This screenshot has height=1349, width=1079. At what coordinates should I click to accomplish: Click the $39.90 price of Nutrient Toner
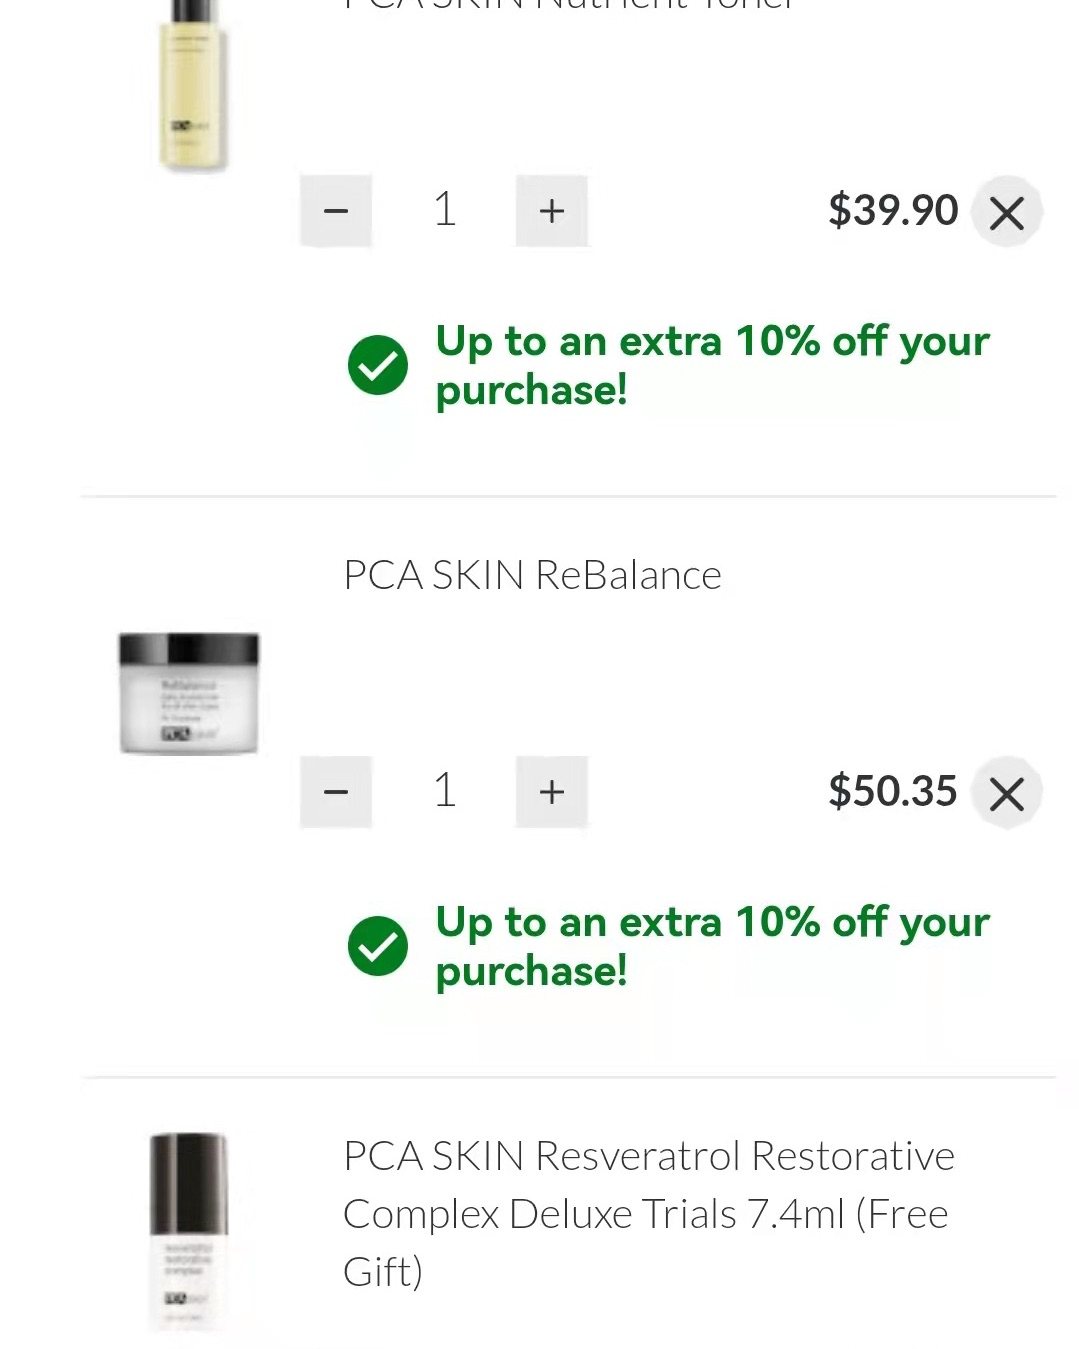(x=892, y=211)
